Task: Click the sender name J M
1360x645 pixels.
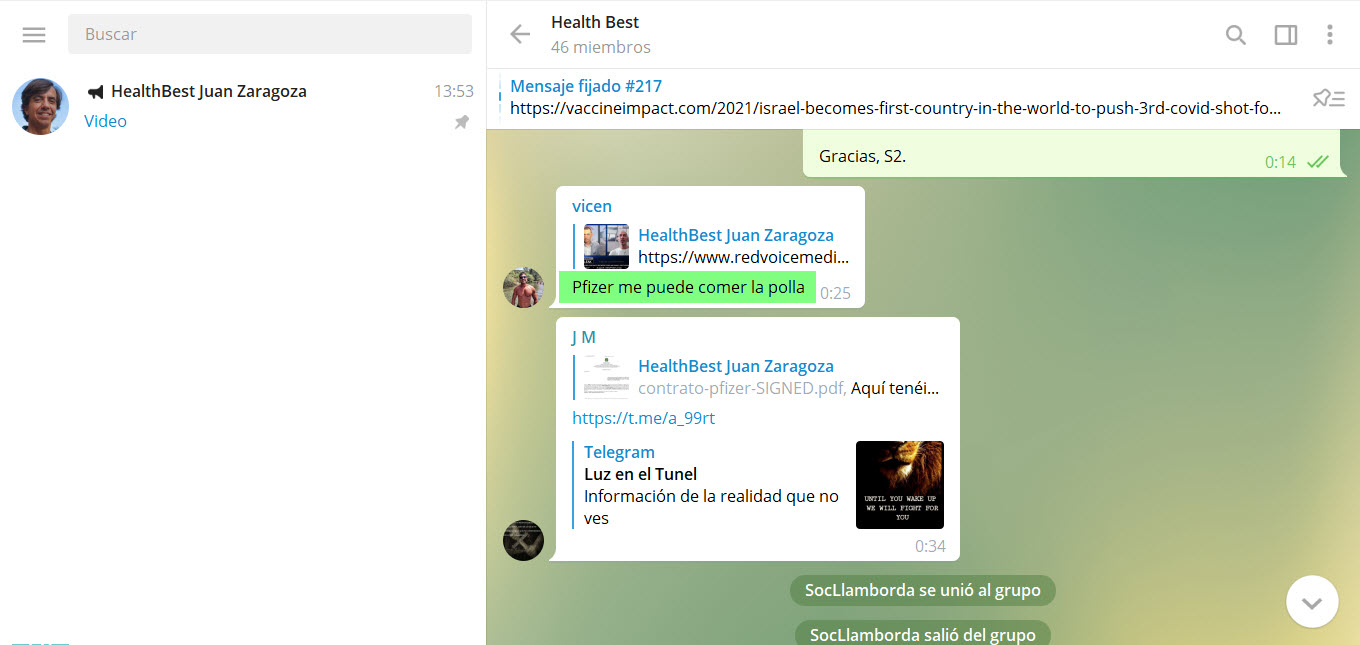Action: [x=583, y=337]
